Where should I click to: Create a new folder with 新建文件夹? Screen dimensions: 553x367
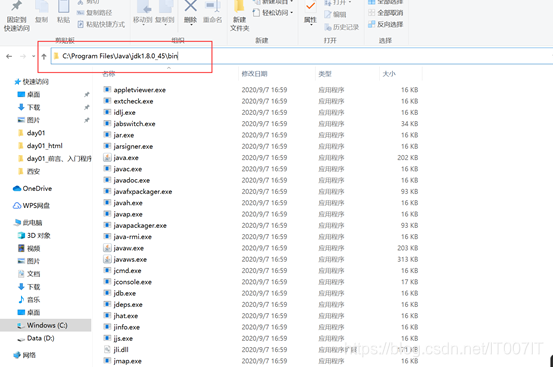240,16
